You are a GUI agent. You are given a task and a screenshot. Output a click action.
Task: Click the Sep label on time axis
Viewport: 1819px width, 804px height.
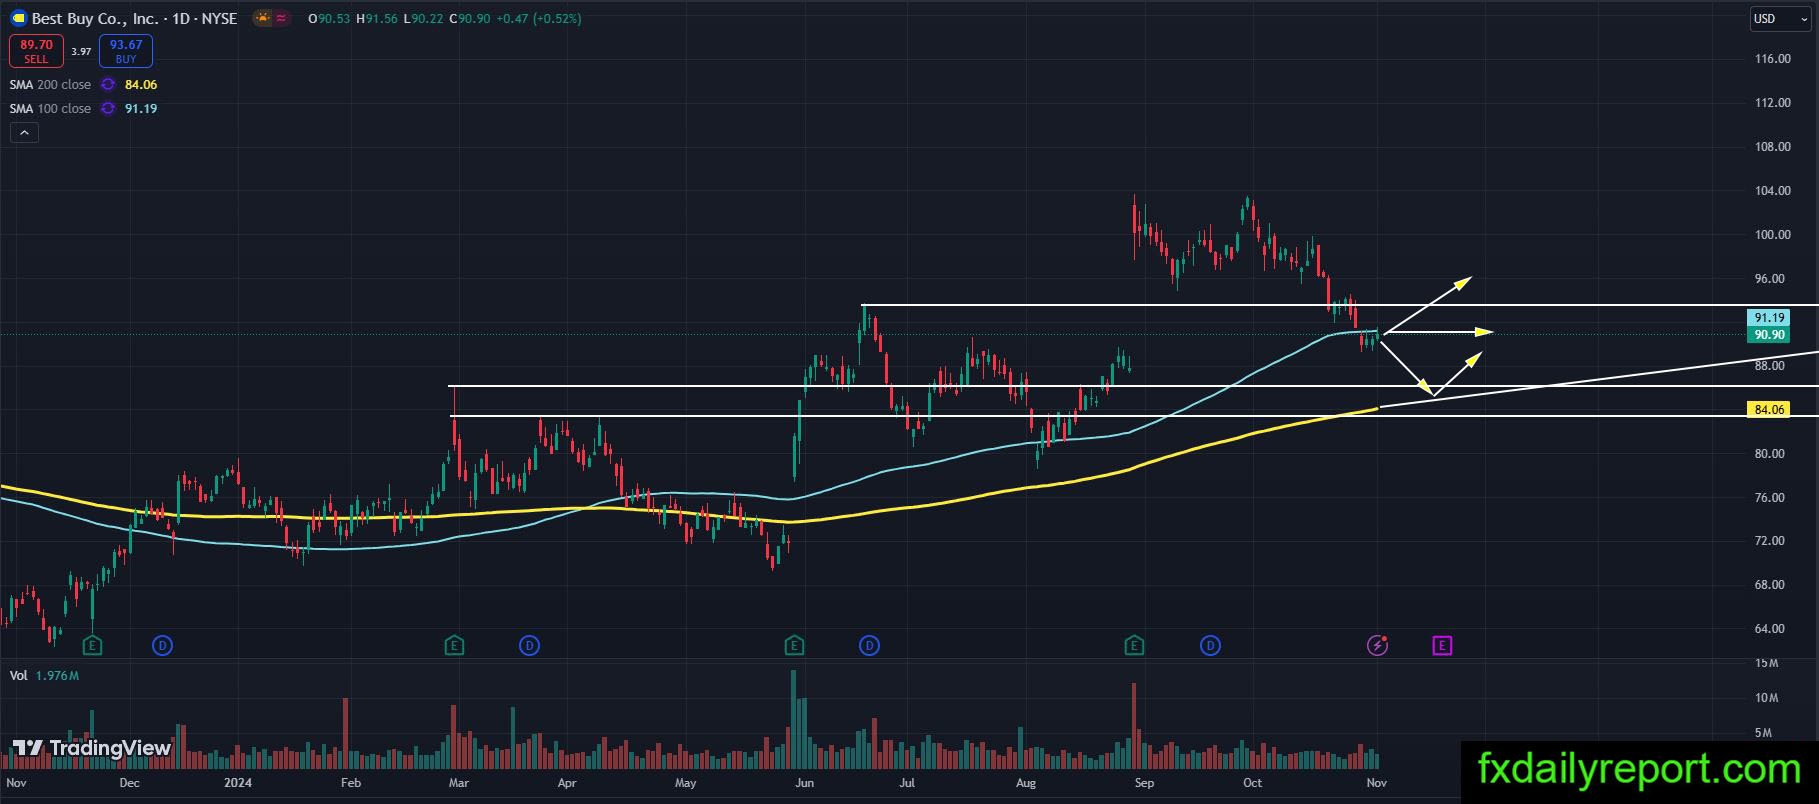pyautogui.click(x=1144, y=783)
